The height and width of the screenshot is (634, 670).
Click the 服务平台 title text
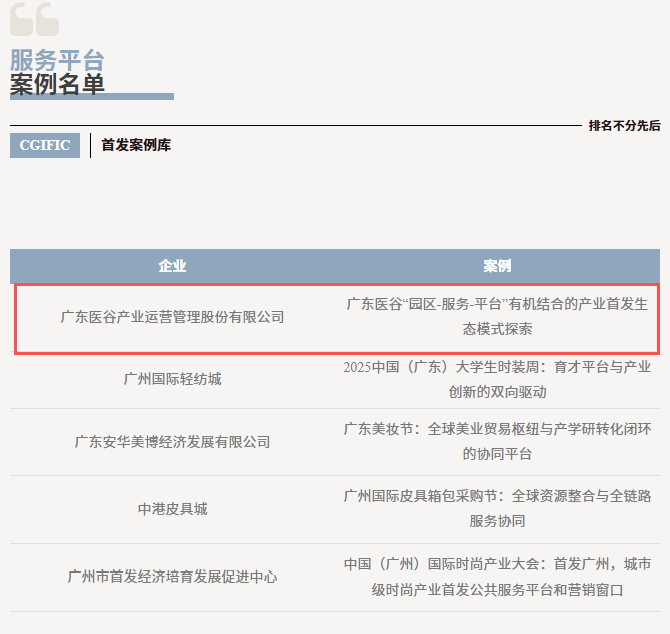(57, 60)
